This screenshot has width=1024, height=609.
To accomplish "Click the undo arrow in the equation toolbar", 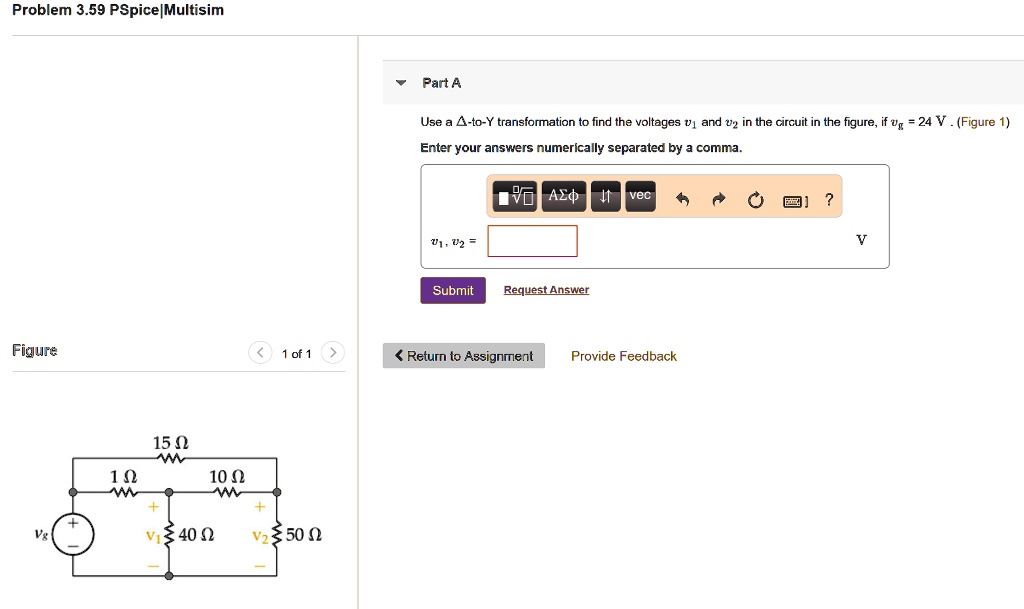I will pos(682,198).
